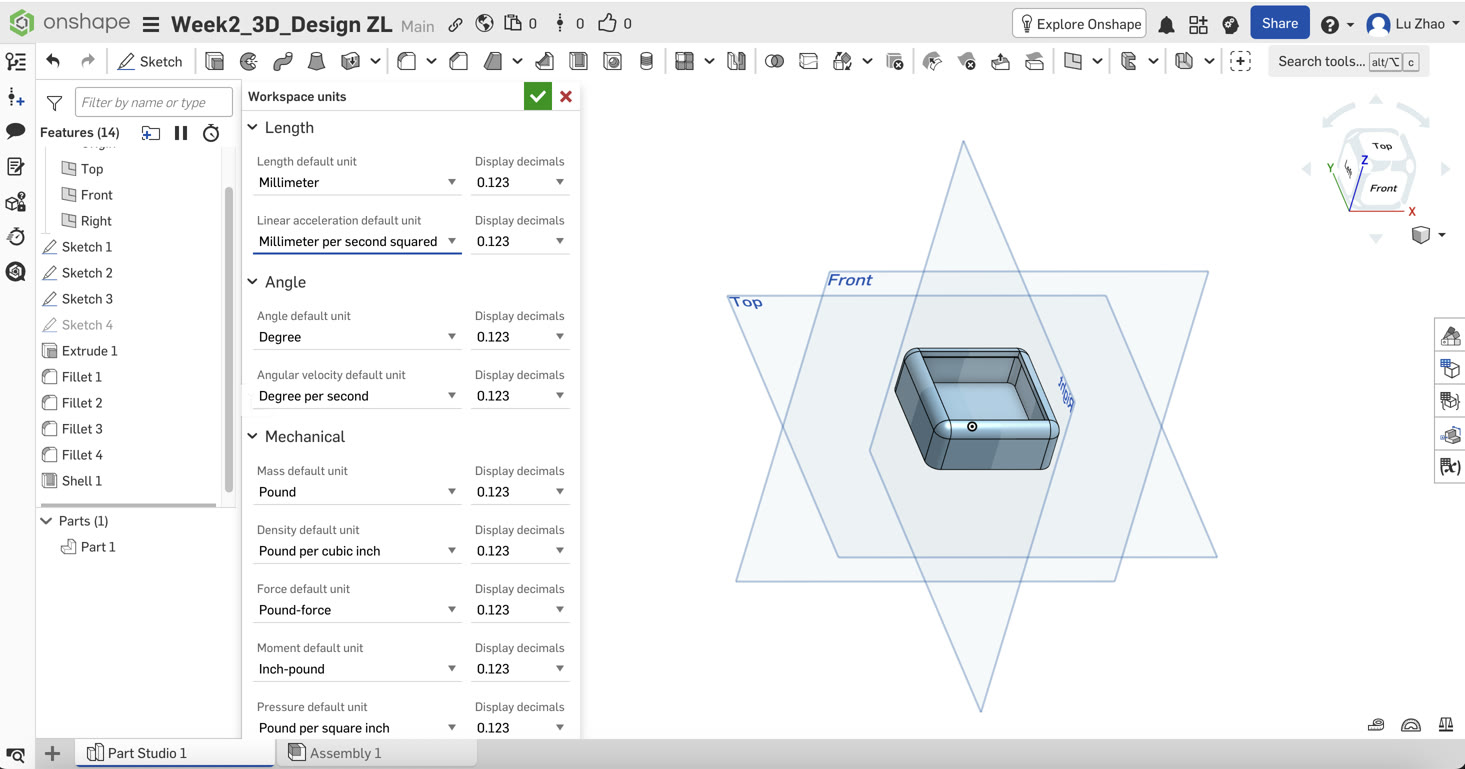Select the Extrude tool in toolbar
1465x769 pixels.
click(215, 61)
